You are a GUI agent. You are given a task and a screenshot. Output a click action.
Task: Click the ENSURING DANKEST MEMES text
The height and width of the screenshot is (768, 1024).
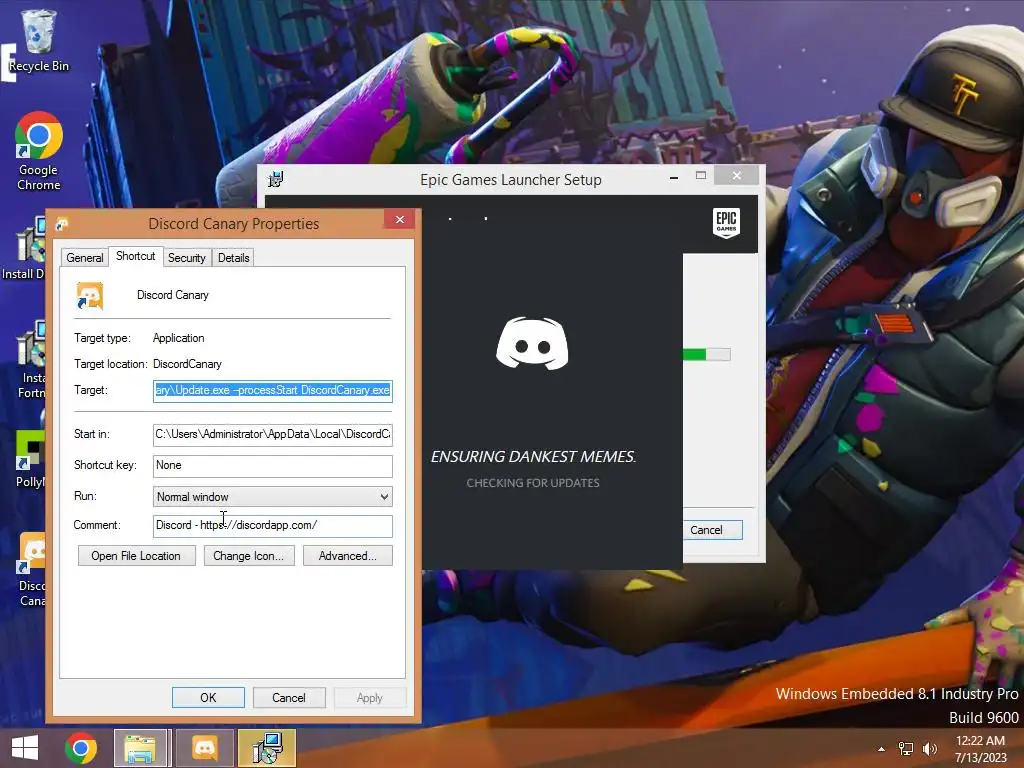(x=533, y=456)
